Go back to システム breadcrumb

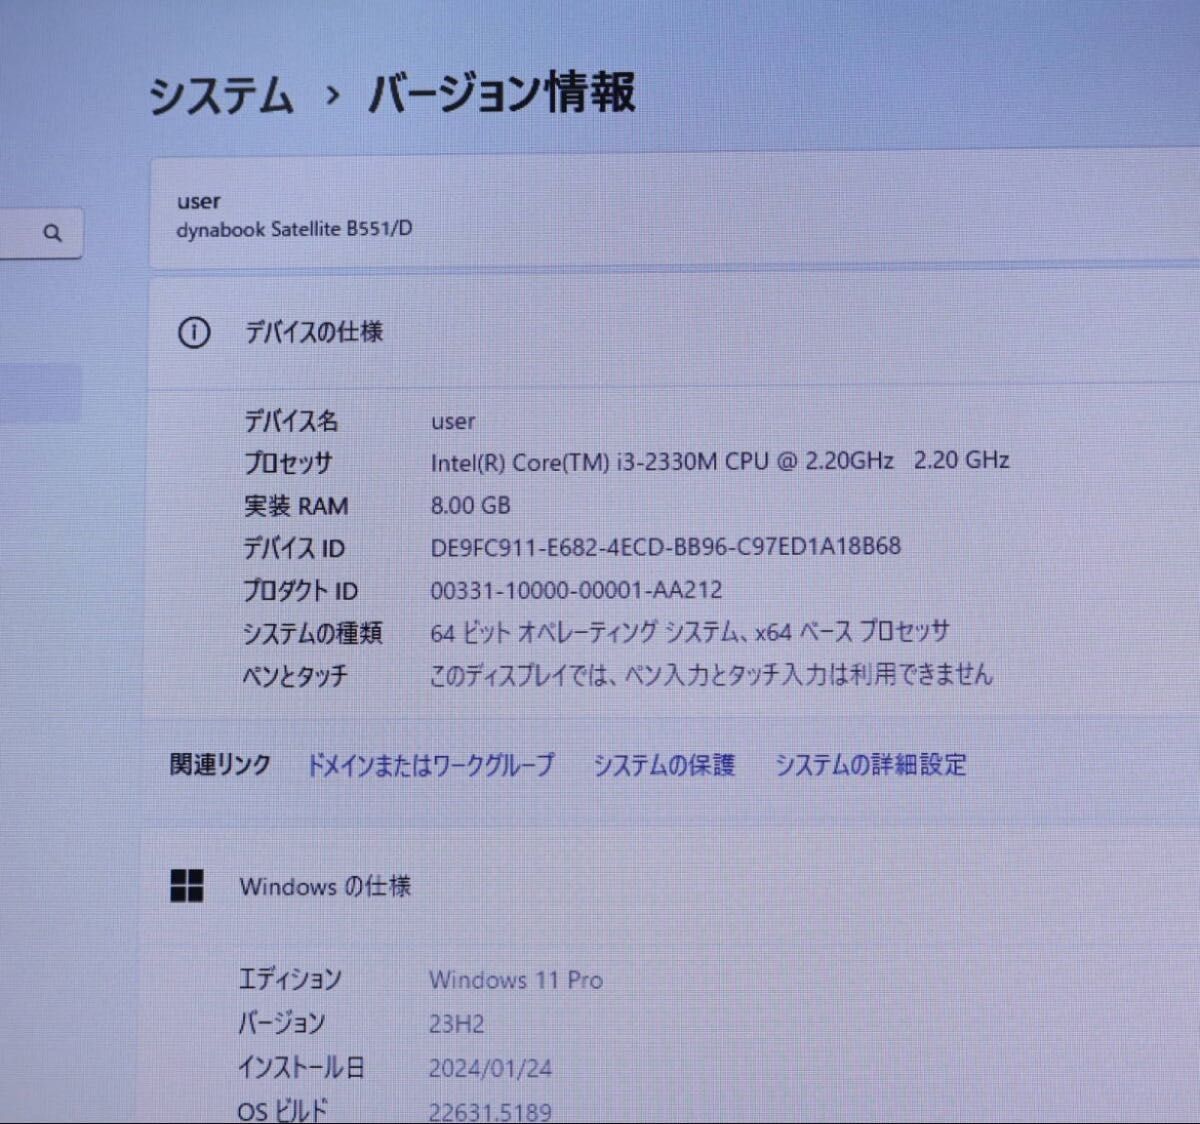pyautogui.click(x=221, y=96)
